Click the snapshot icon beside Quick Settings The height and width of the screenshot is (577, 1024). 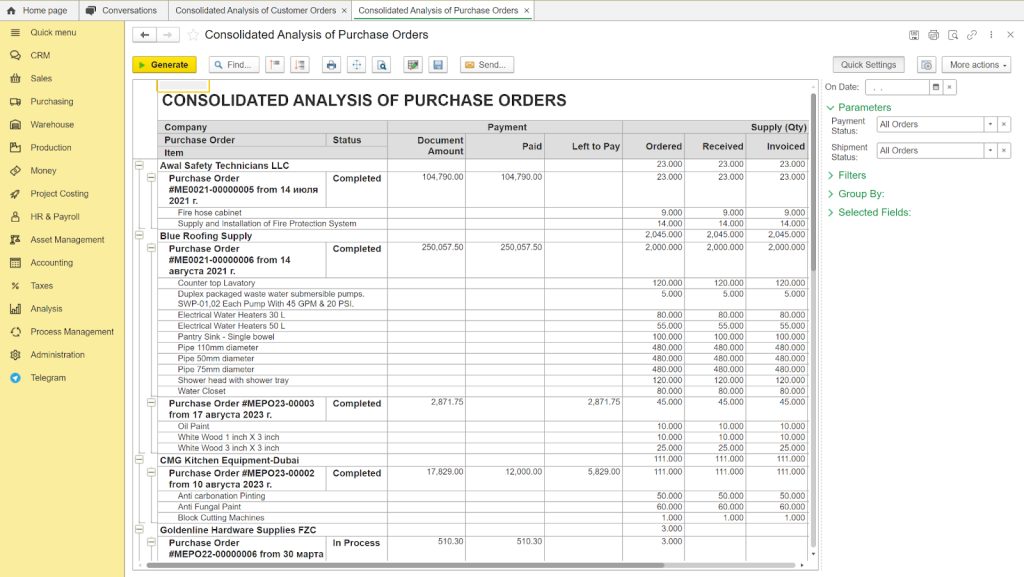coord(926,64)
